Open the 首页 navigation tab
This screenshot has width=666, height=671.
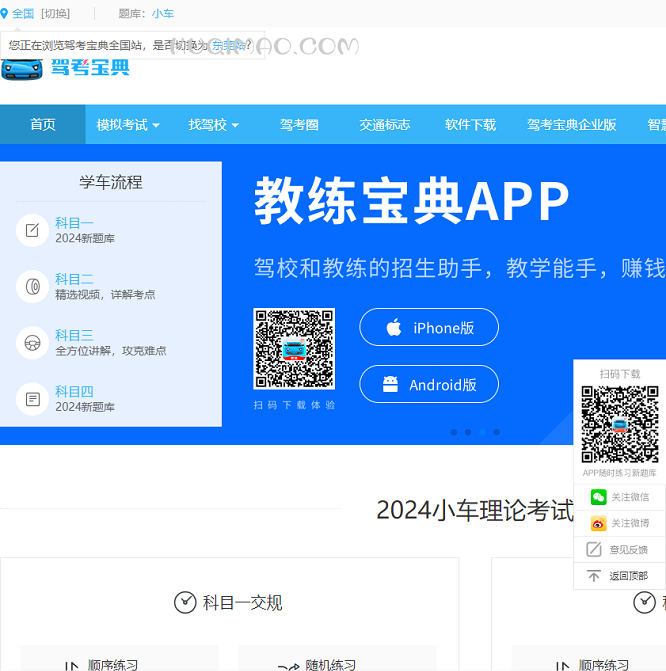(x=43, y=125)
